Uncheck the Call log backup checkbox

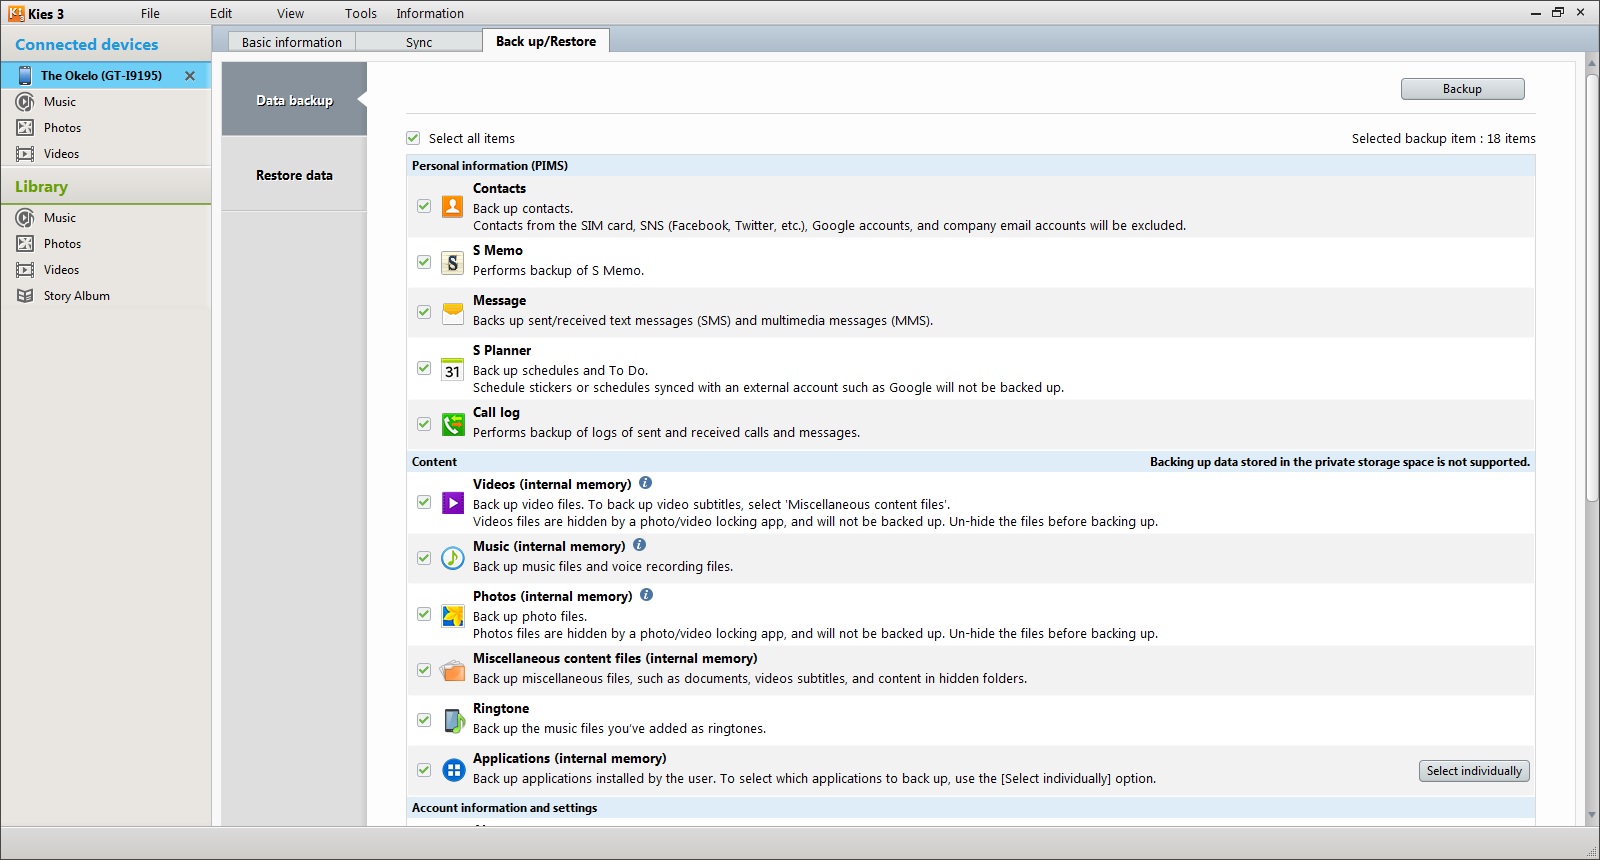coord(424,424)
